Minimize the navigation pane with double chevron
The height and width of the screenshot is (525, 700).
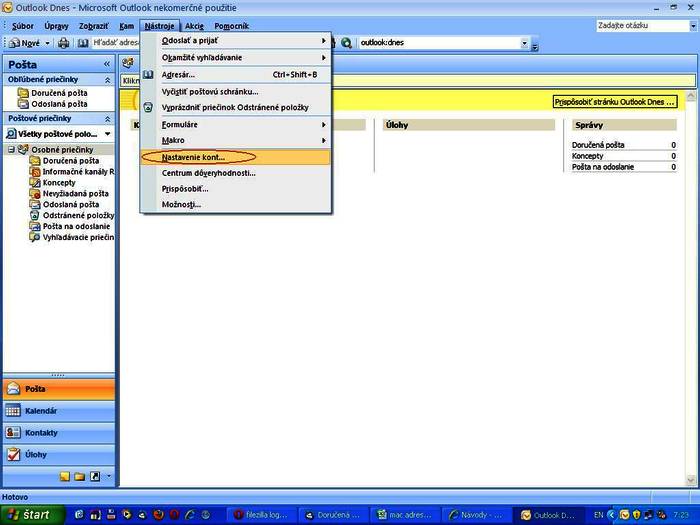(107, 64)
